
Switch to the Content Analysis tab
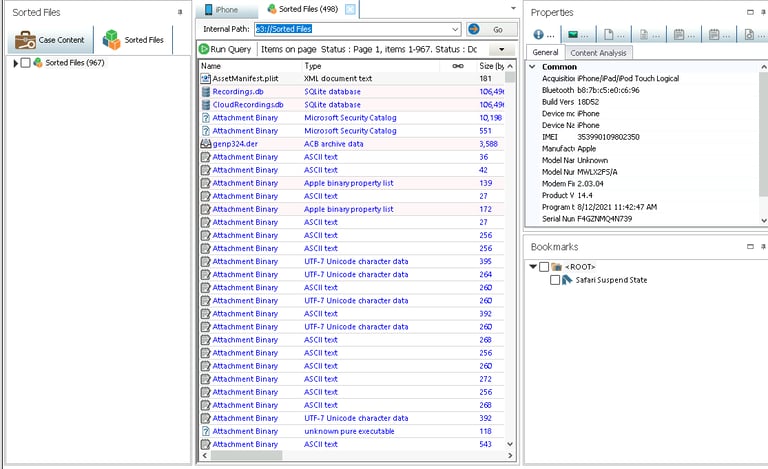pyautogui.click(x=598, y=53)
